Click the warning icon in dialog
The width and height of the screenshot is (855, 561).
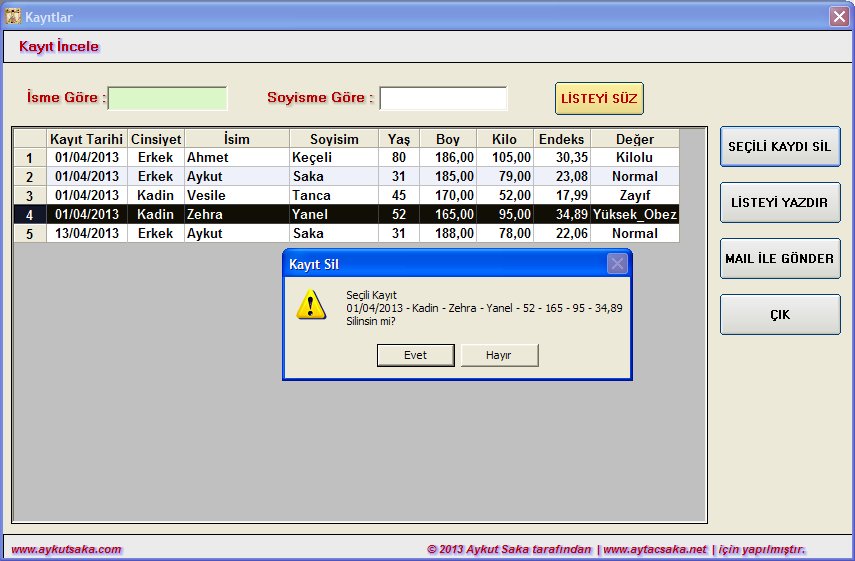coord(311,305)
